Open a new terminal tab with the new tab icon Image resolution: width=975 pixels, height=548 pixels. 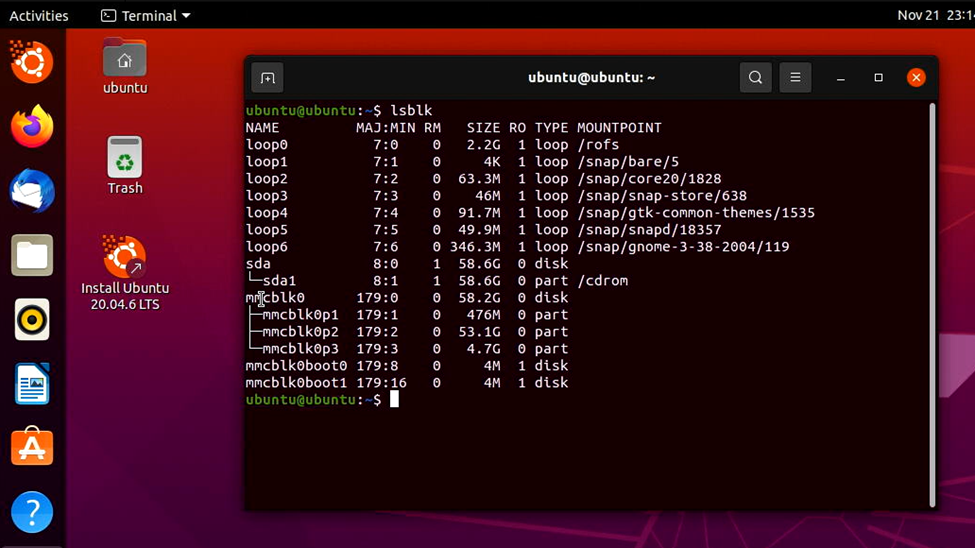coord(267,78)
